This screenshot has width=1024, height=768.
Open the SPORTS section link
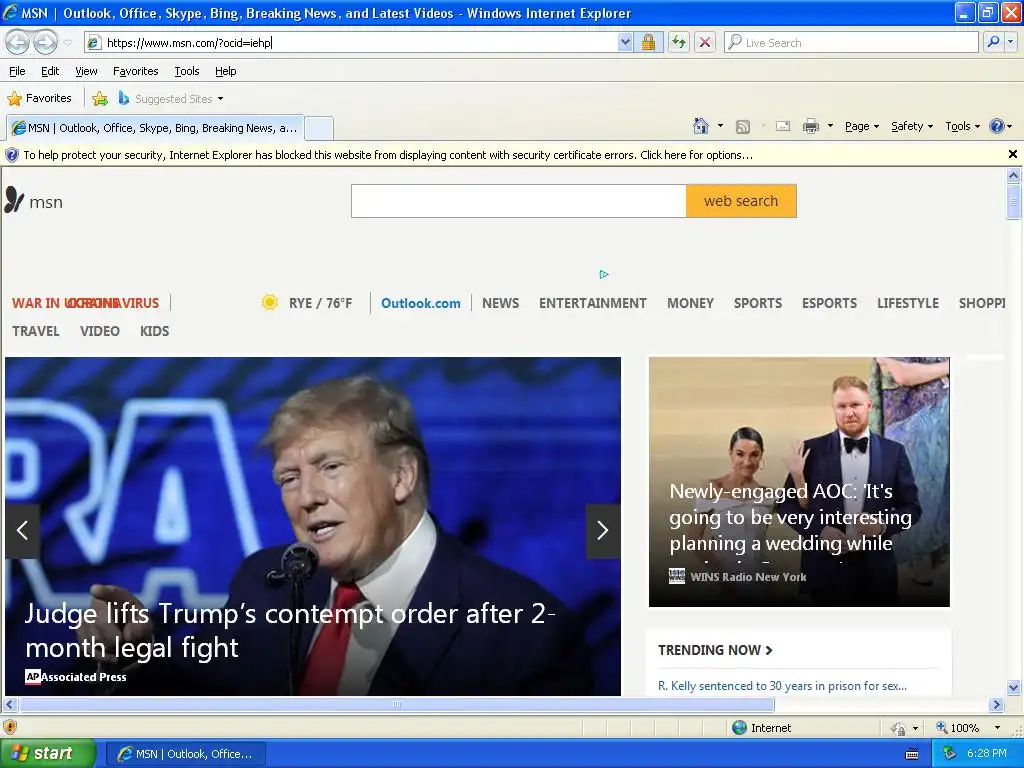[758, 303]
